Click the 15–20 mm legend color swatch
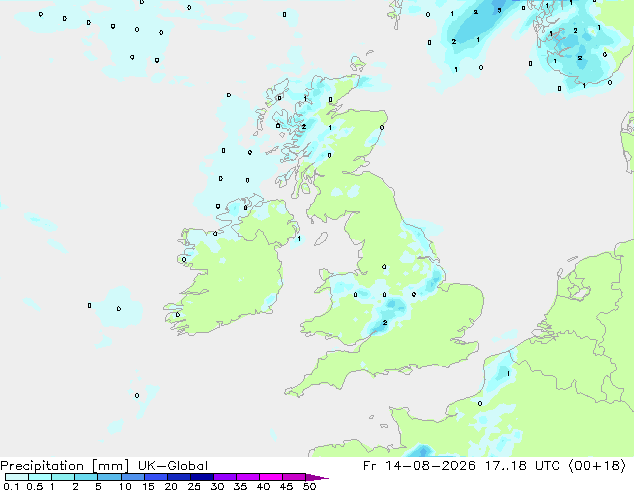This screenshot has height=490, width=634. click(x=156, y=477)
